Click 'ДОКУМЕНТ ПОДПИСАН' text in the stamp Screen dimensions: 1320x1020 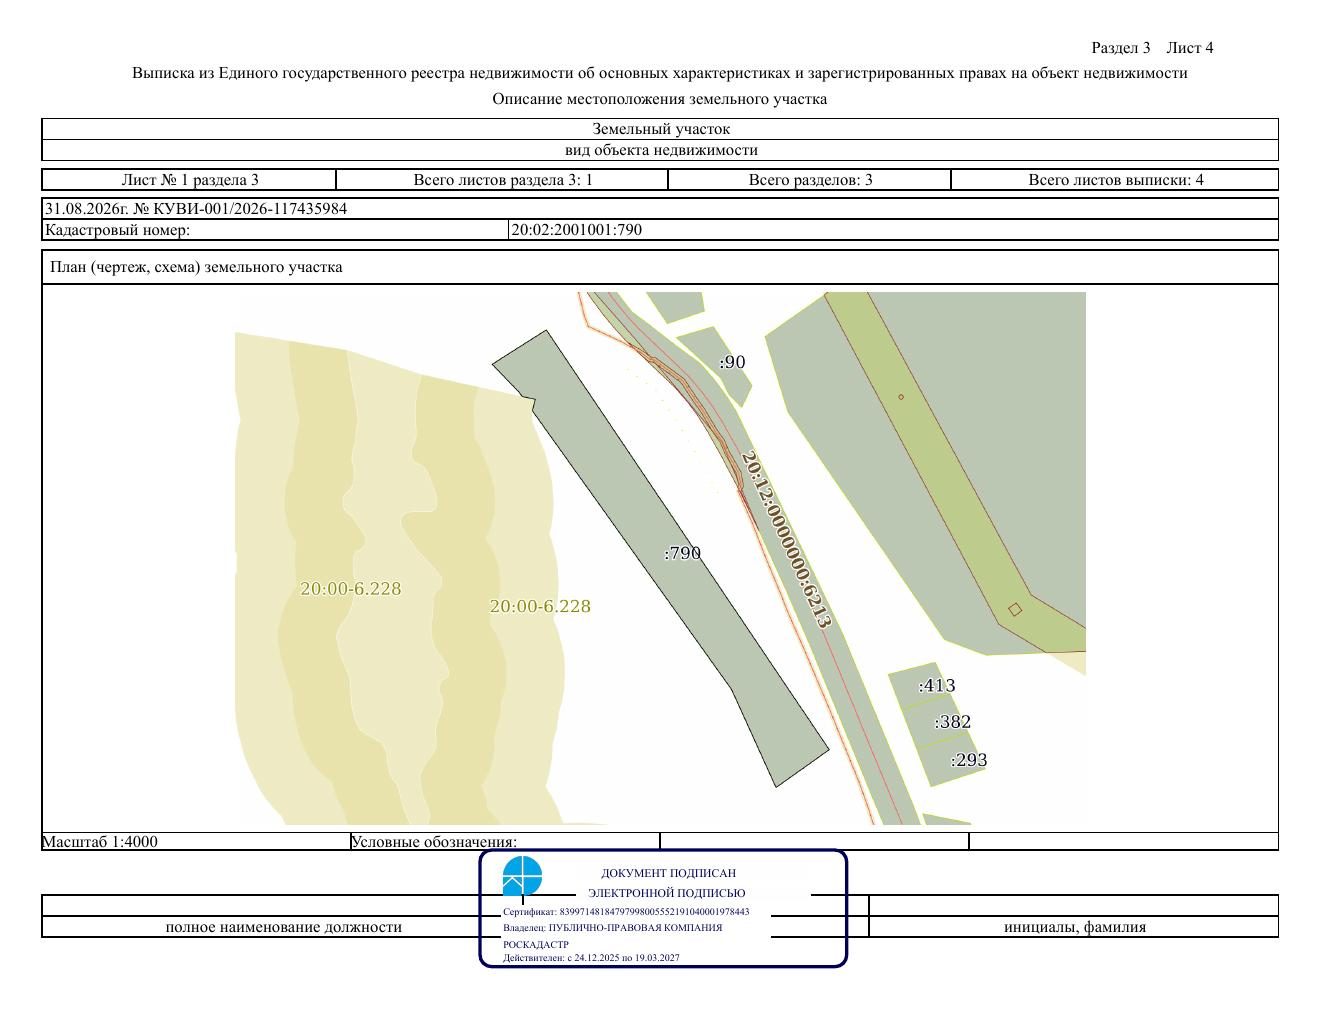click(668, 873)
